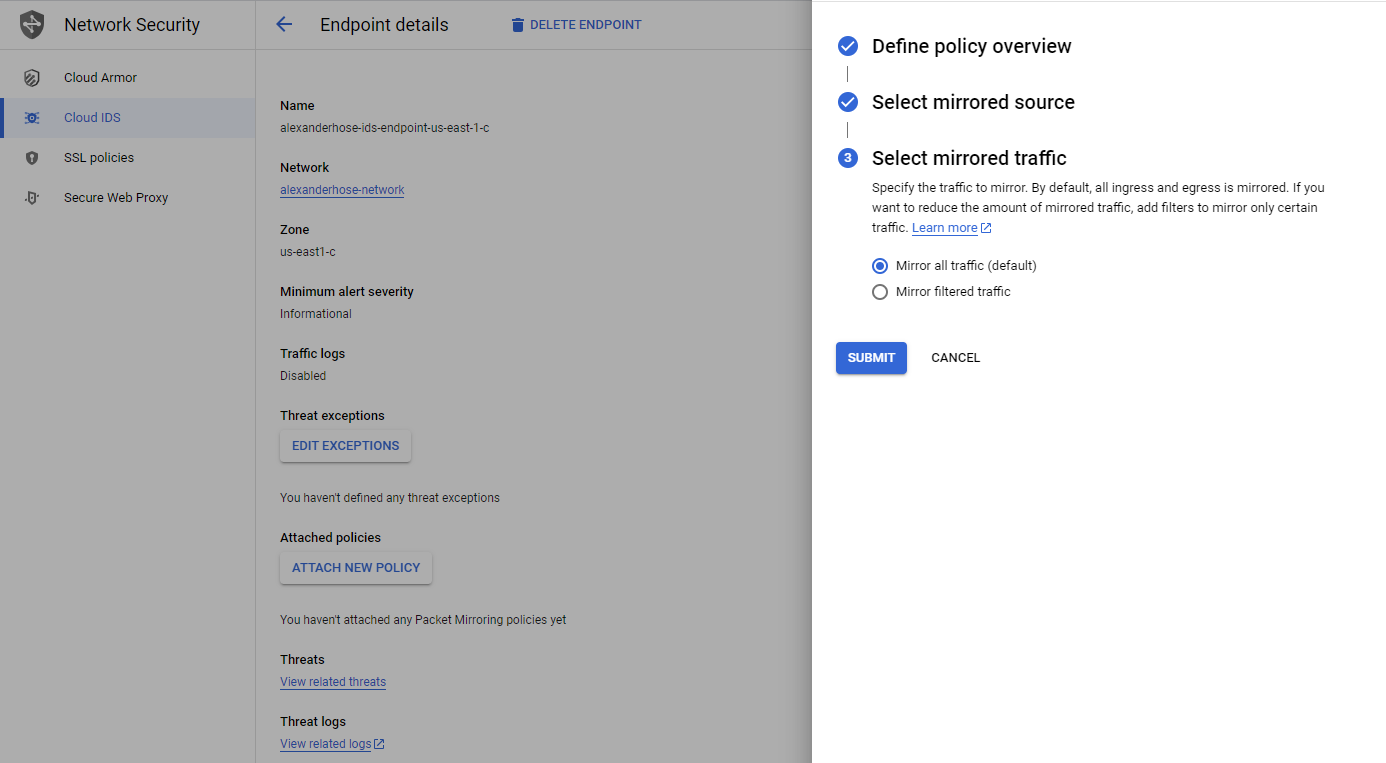
Task: Click the Network Security shield logo
Action: coord(32,25)
